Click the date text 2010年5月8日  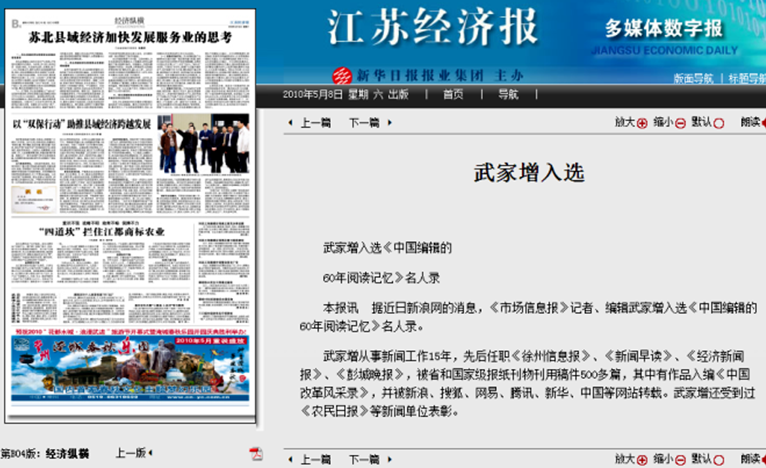313,94
